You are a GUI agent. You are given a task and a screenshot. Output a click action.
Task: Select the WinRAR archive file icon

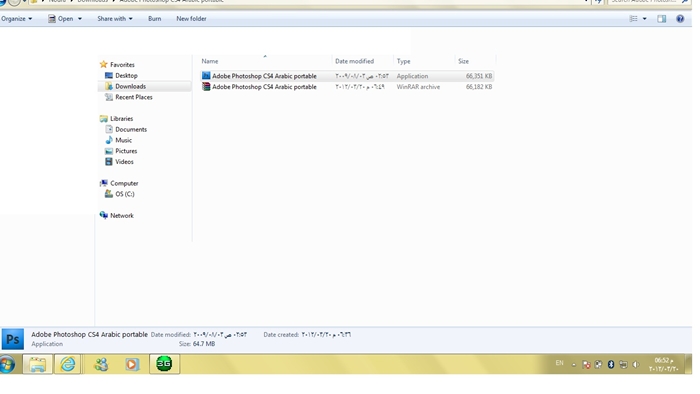(206, 87)
